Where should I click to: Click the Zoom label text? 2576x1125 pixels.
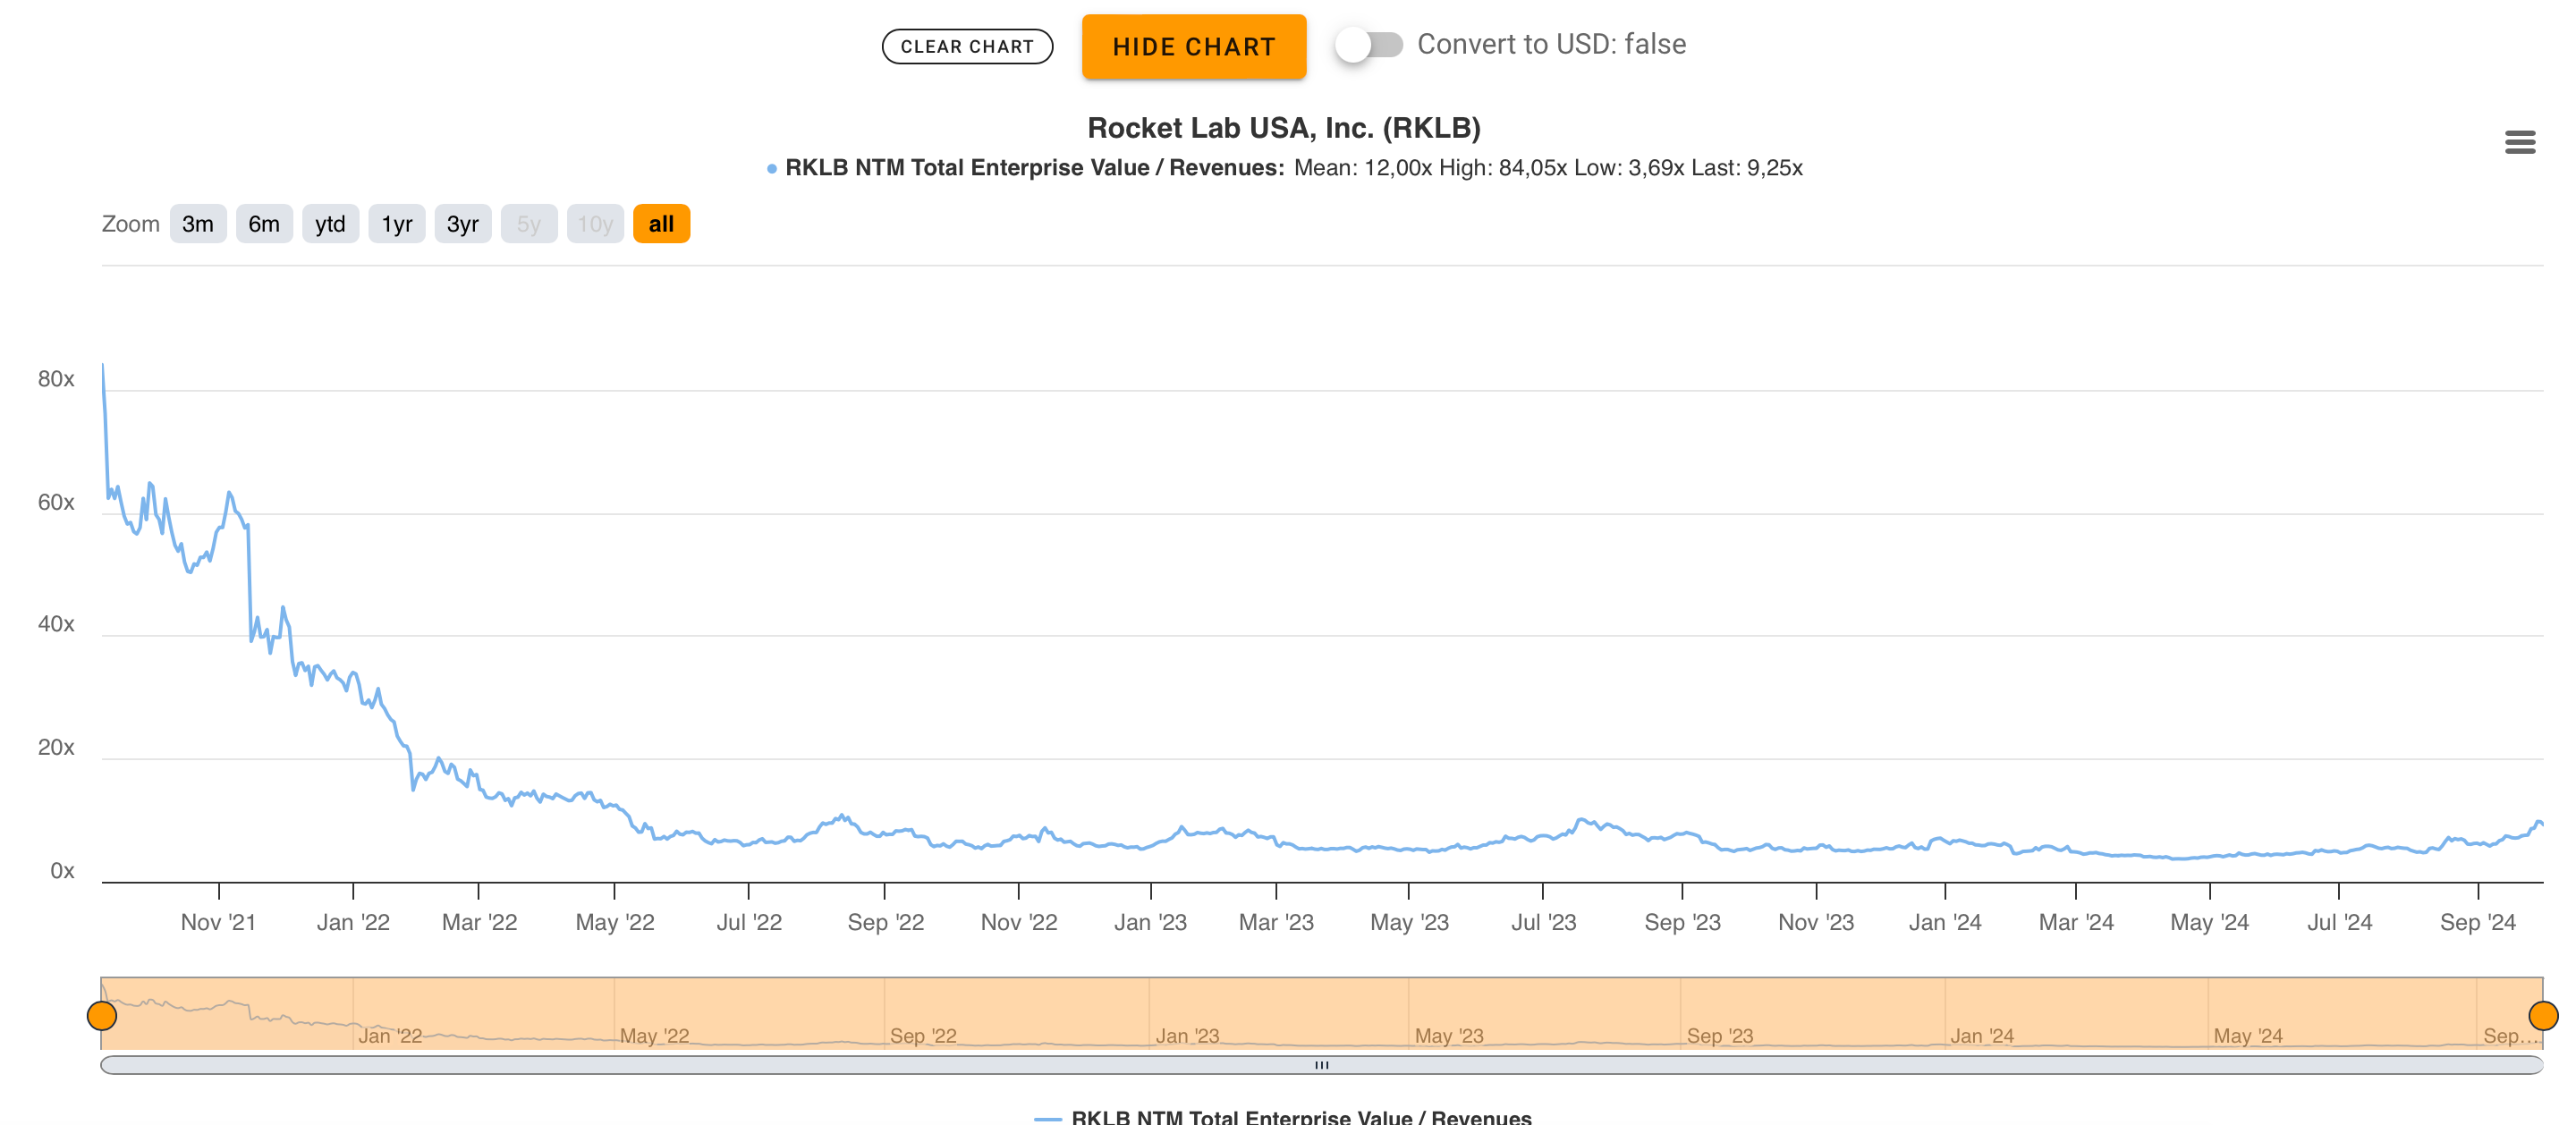pos(130,224)
